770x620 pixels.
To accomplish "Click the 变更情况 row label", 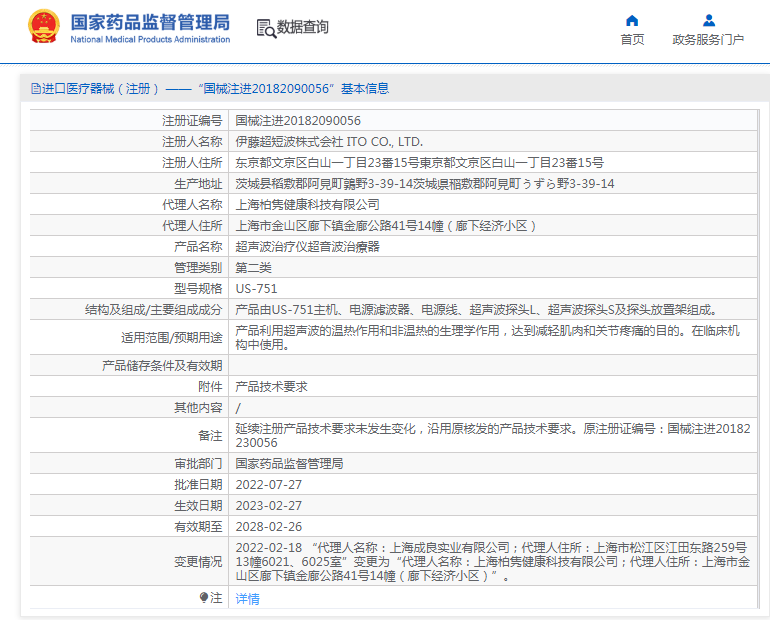I will pos(198,562).
